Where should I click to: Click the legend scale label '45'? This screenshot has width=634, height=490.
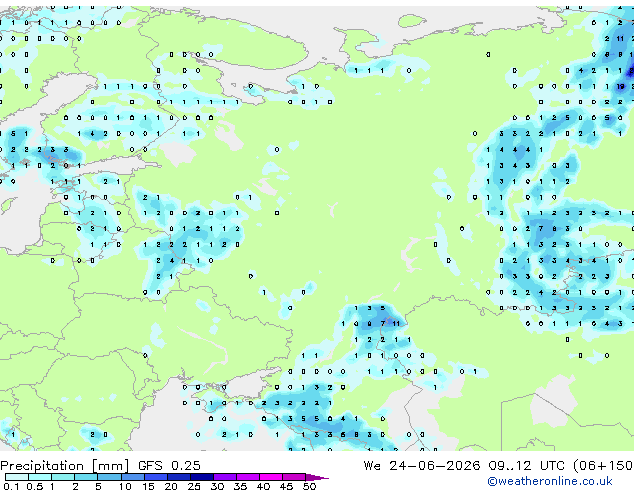pyautogui.click(x=286, y=486)
